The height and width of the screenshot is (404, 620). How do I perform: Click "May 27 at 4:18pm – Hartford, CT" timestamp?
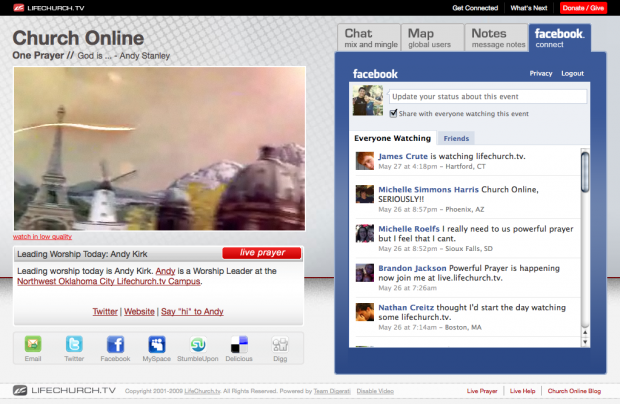pos(432,166)
